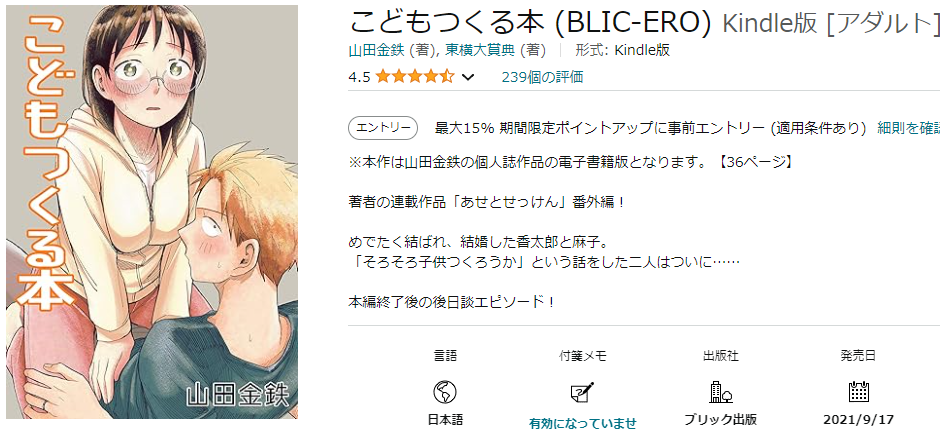This screenshot has width=940, height=433.
Task: Expand the rating breakdown chevron
Action: (469, 77)
